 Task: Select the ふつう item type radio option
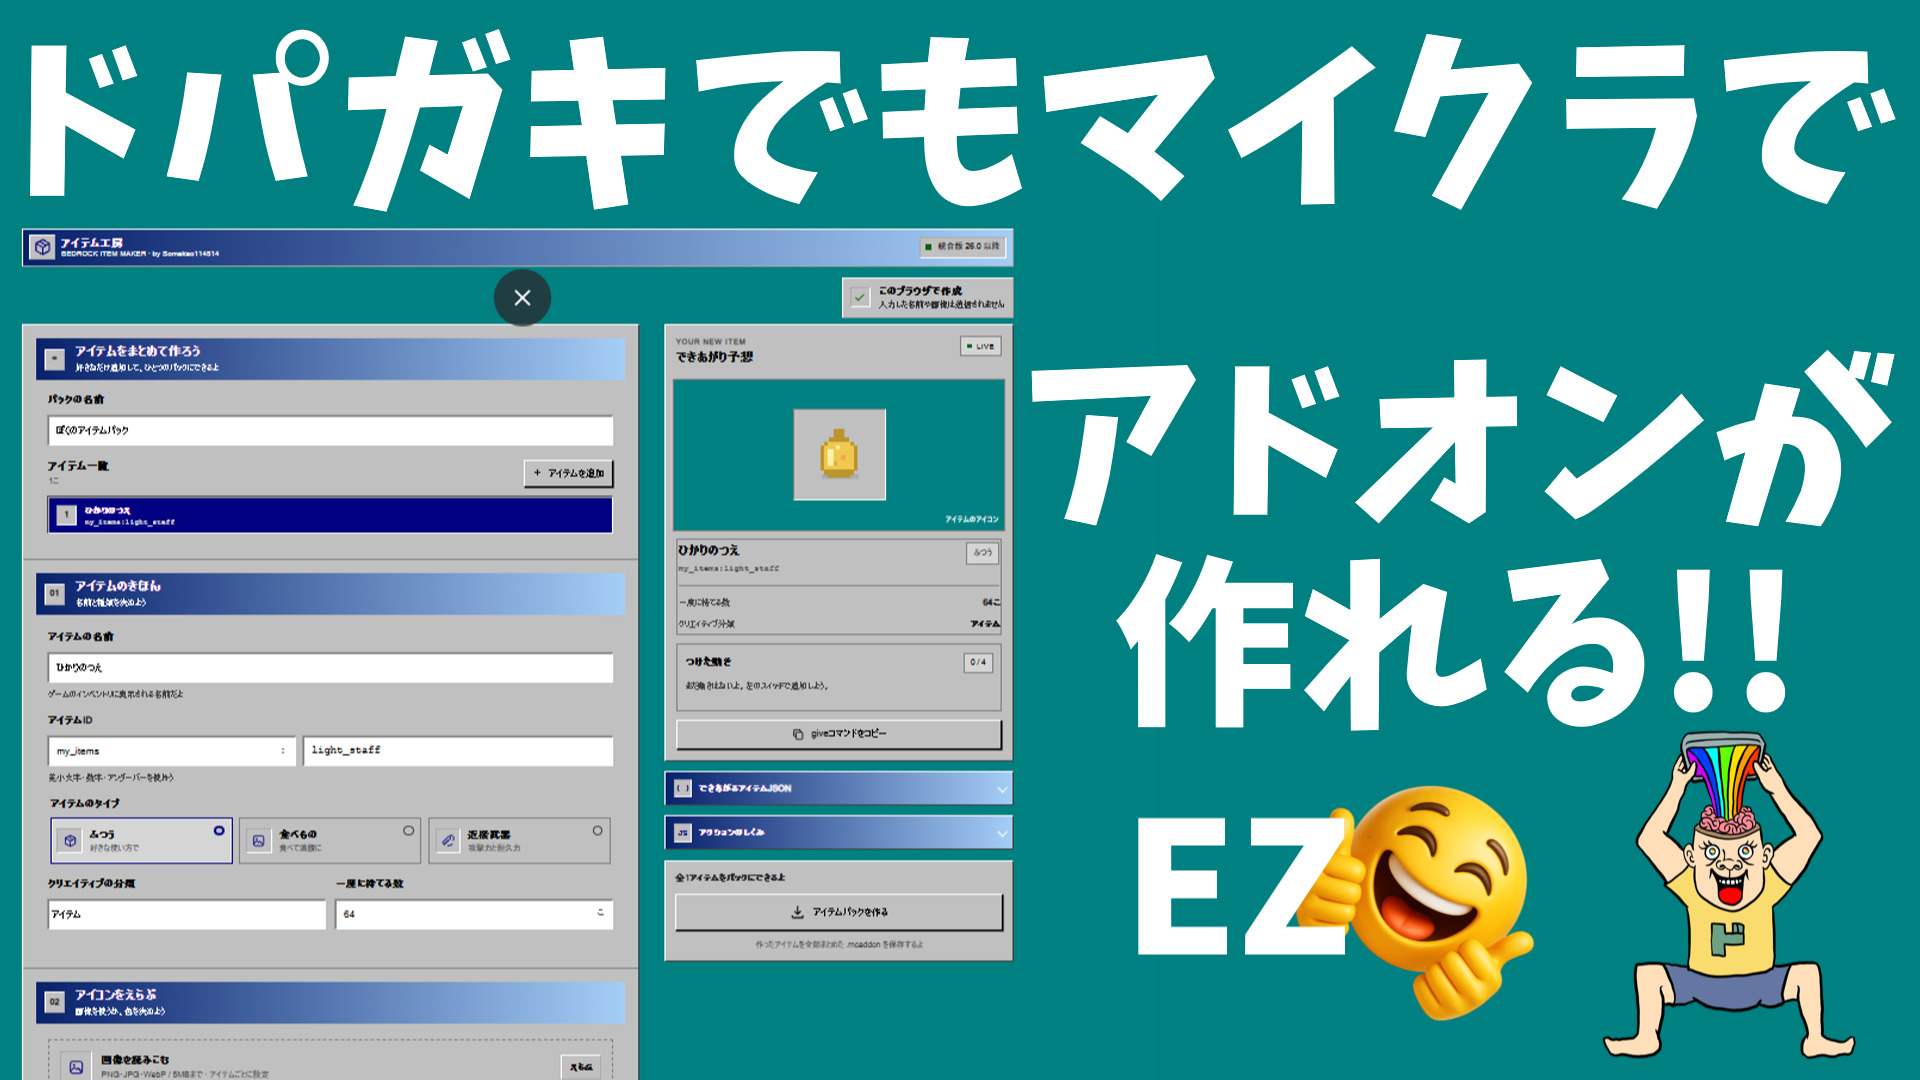[x=142, y=840]
